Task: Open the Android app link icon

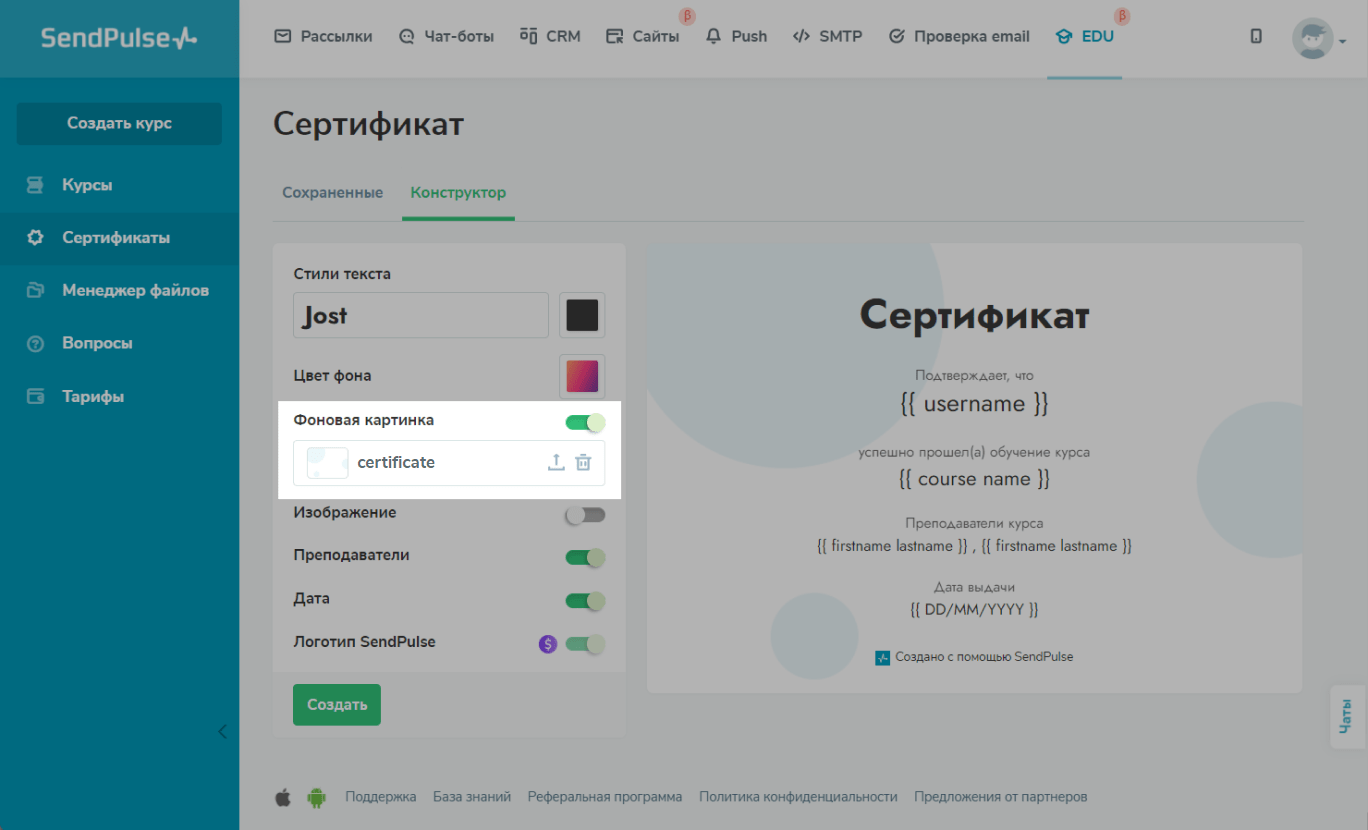Action: [x=317, y=797]
